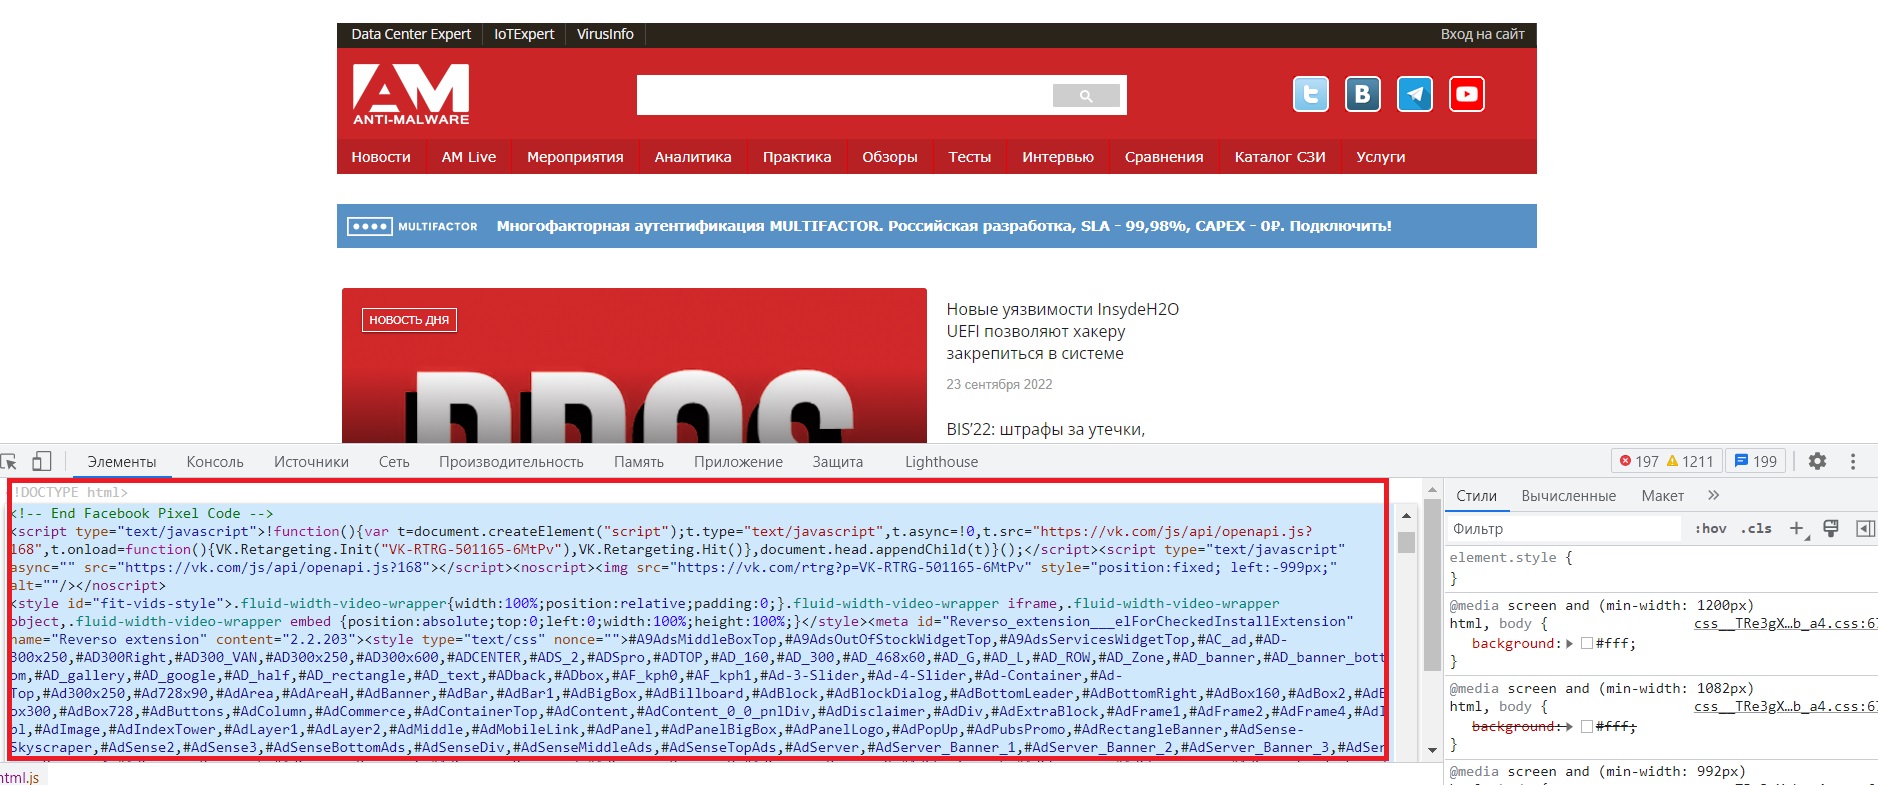Select the Макет tab
Viewport: 1878px width, 785px height.
pyautogui.click(x=1662, y=496)
